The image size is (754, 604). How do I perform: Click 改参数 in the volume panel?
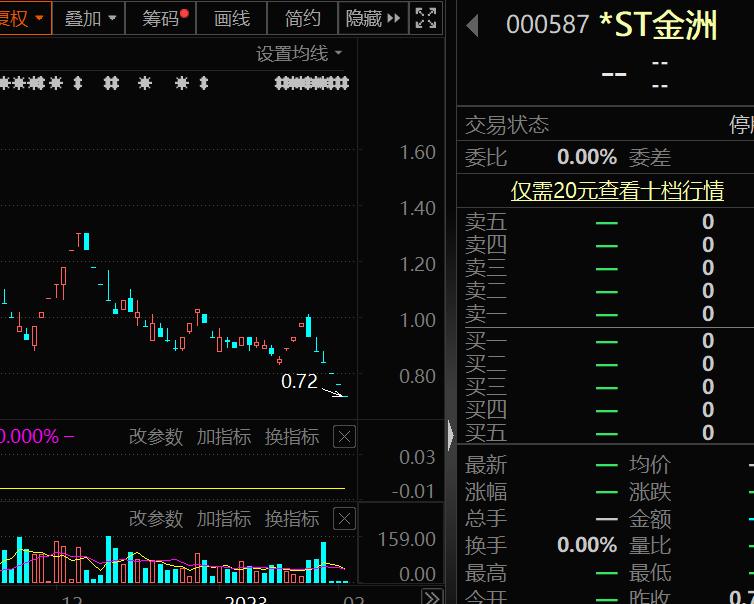[156, 518]
